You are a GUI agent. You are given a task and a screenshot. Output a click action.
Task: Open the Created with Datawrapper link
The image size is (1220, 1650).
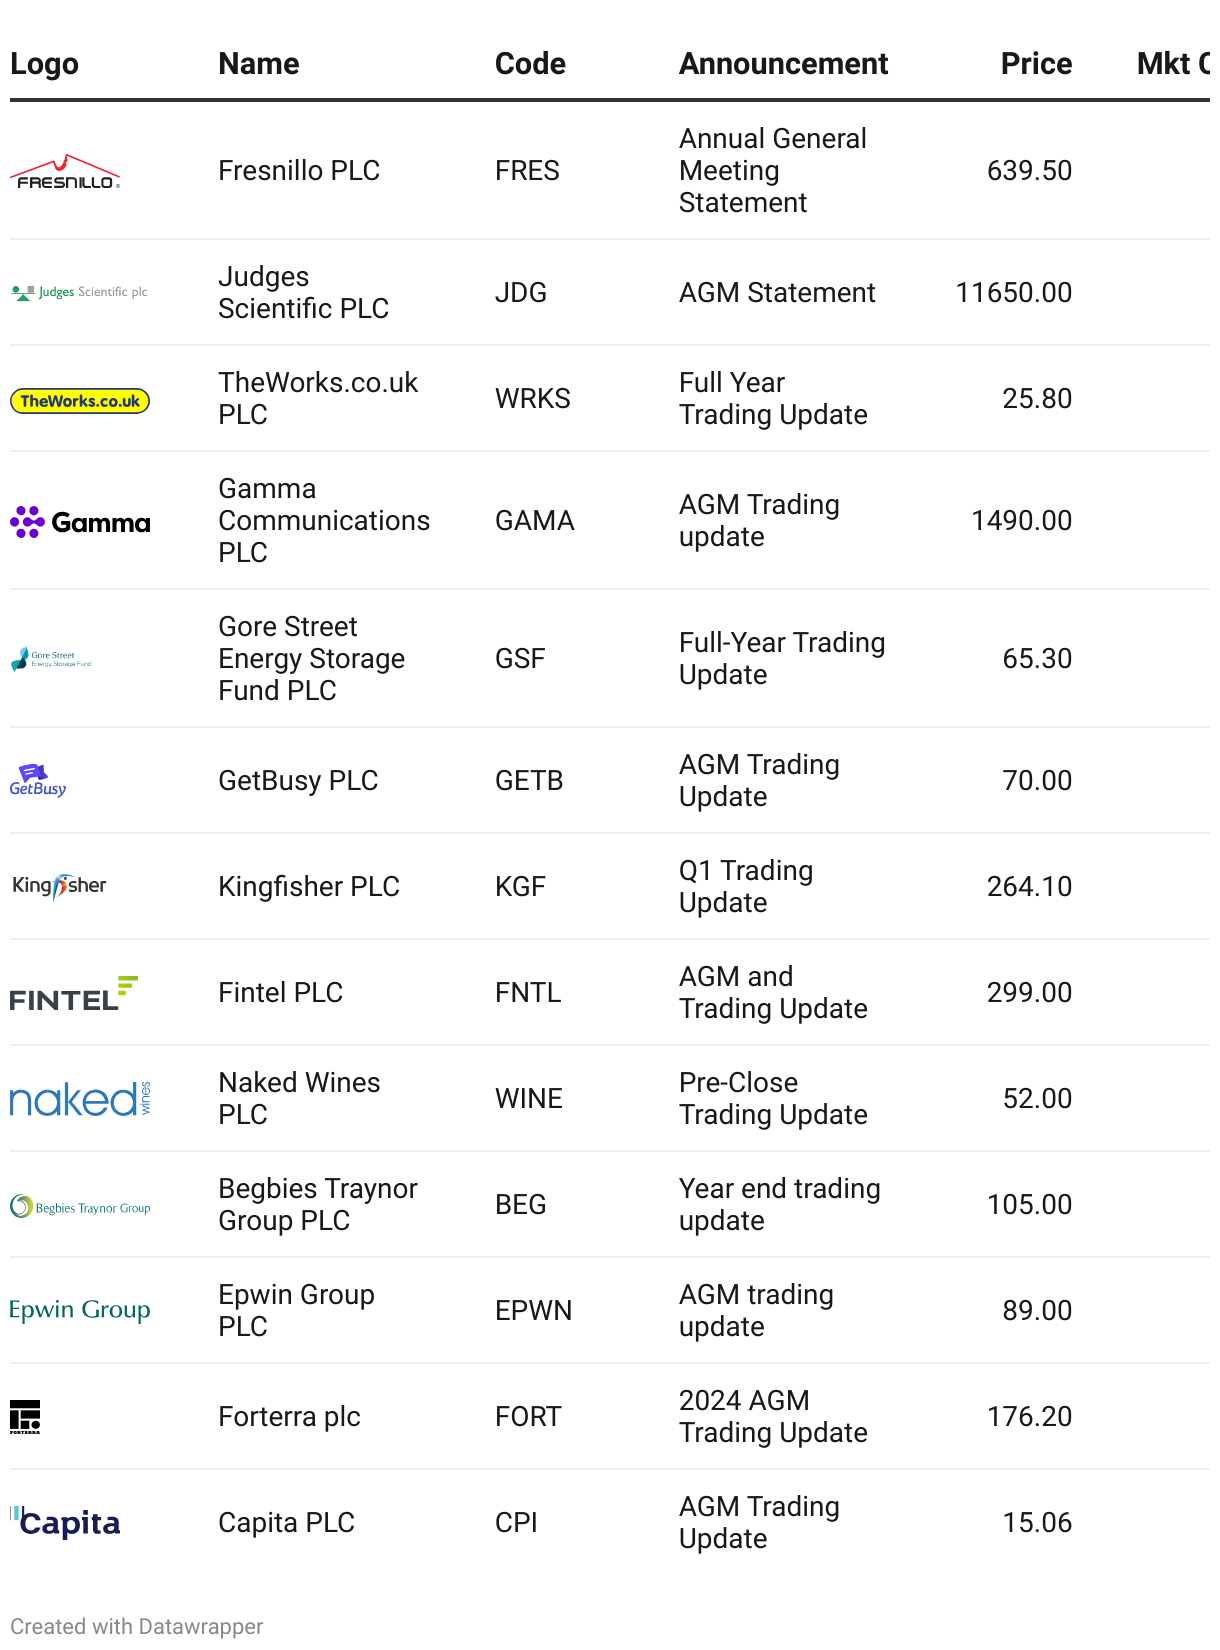pos(137,1627)
